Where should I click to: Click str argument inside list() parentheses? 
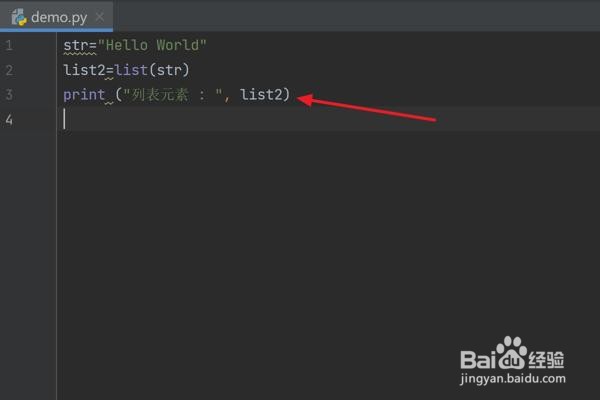tap(169, 70)
